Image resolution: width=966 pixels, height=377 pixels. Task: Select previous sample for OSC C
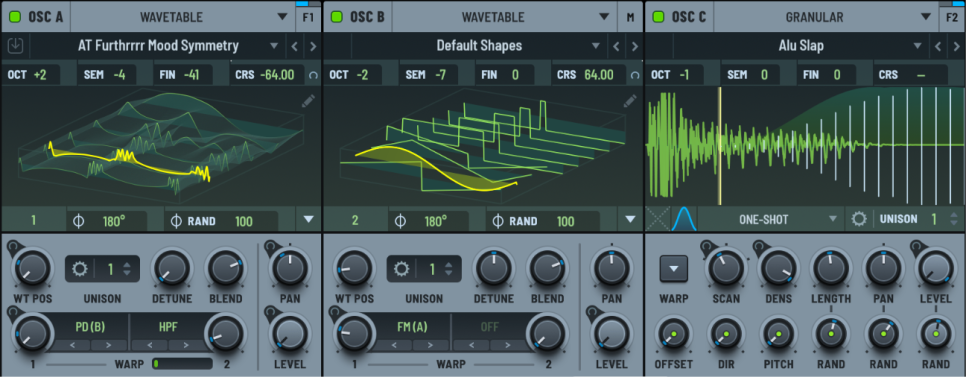(938, 46)
